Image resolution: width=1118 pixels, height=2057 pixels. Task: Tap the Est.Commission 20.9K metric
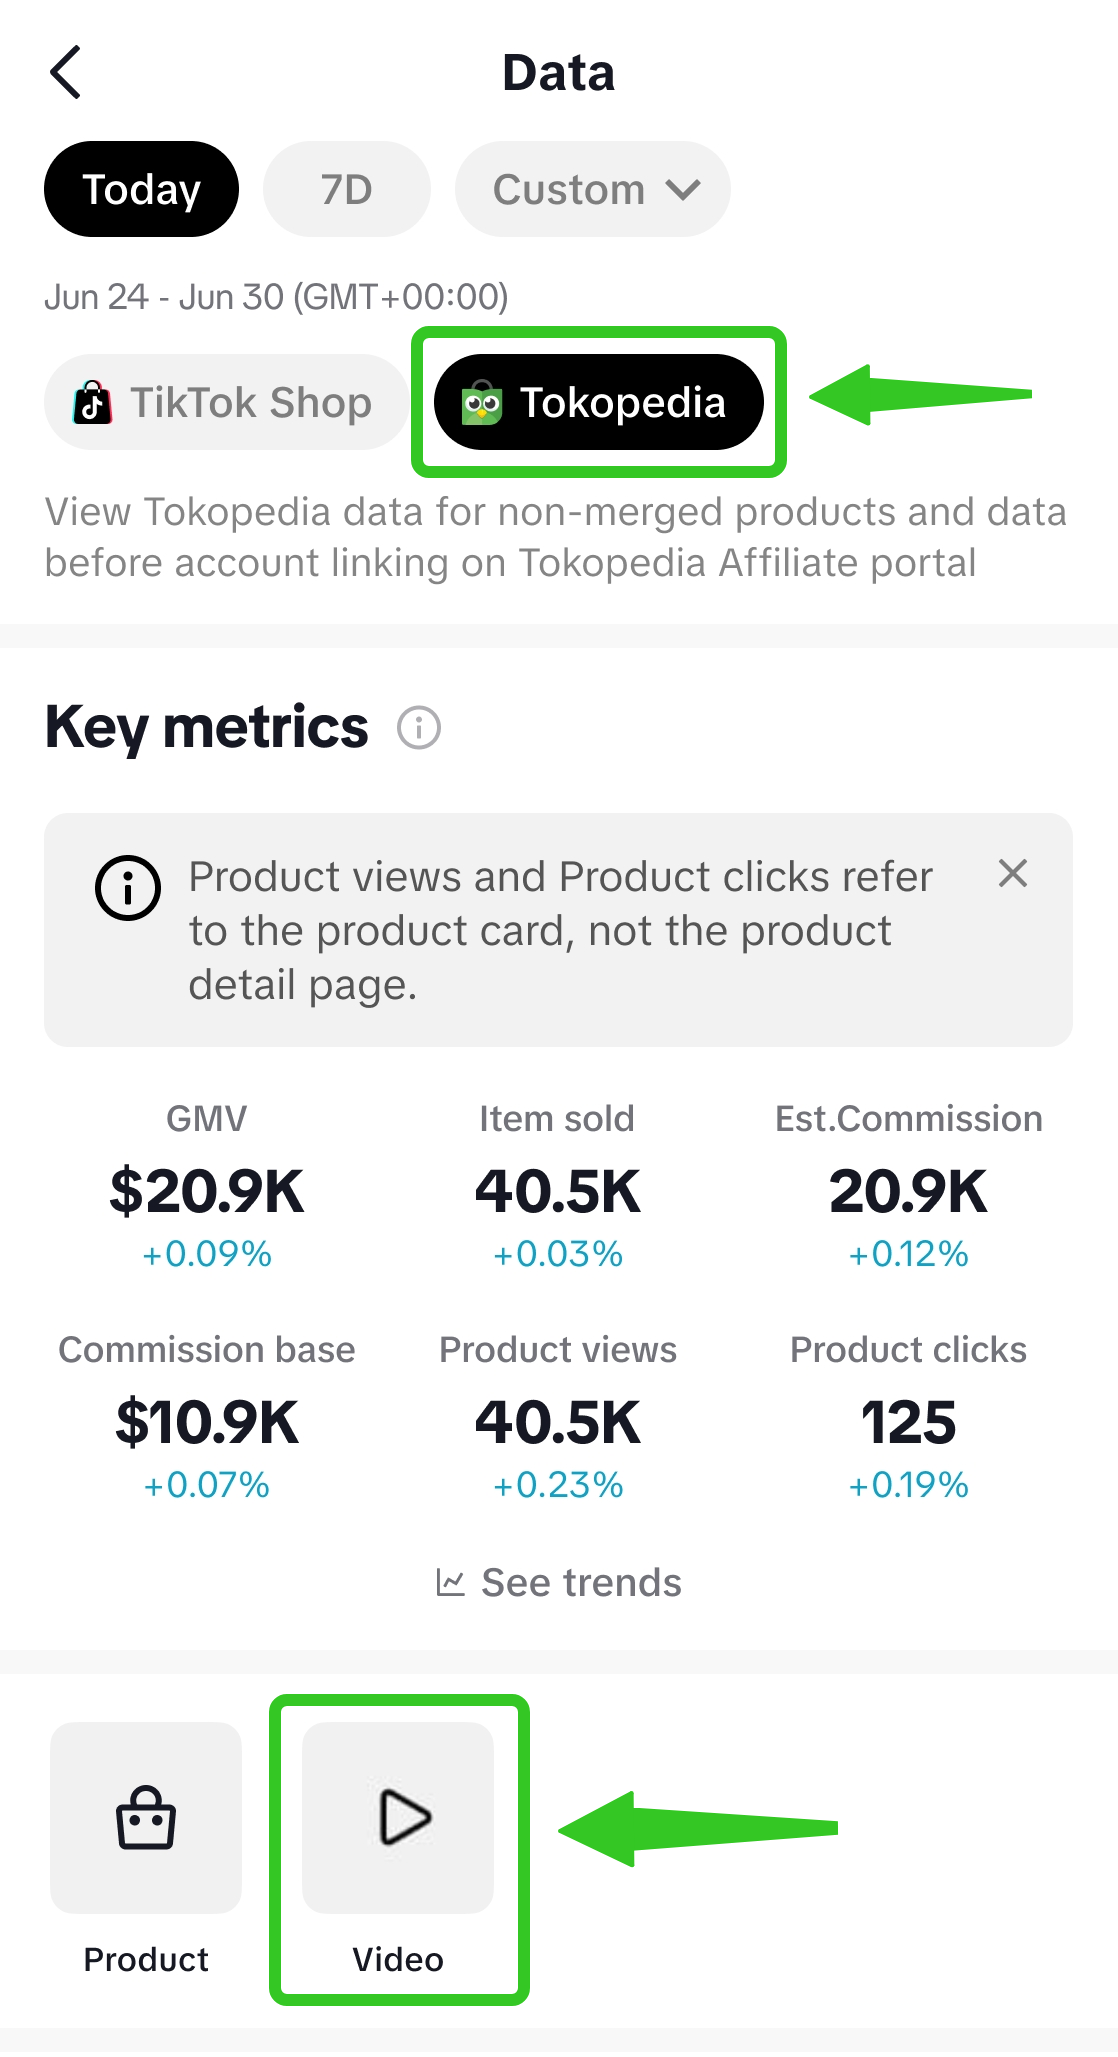coord(908,1190)
